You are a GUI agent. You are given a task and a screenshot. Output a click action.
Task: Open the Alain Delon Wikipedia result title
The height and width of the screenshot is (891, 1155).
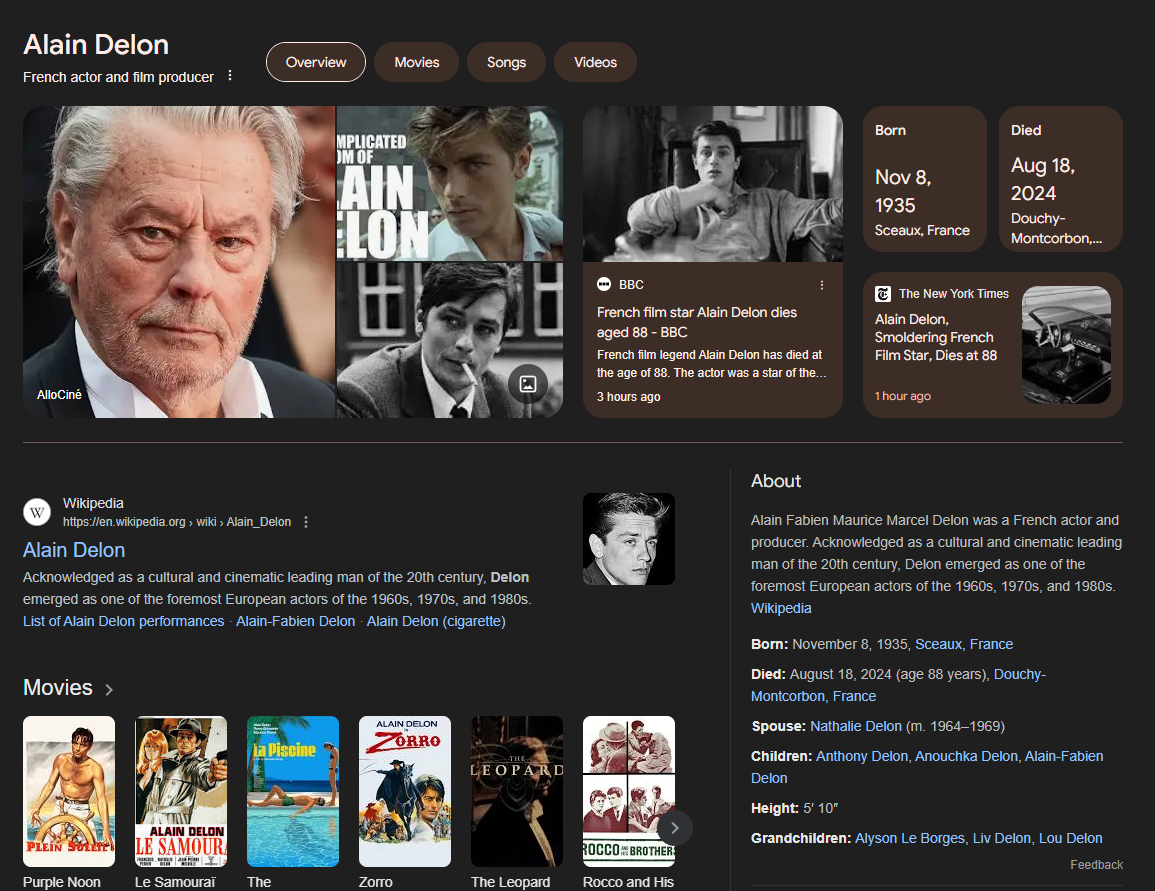[x=74, y=550]
